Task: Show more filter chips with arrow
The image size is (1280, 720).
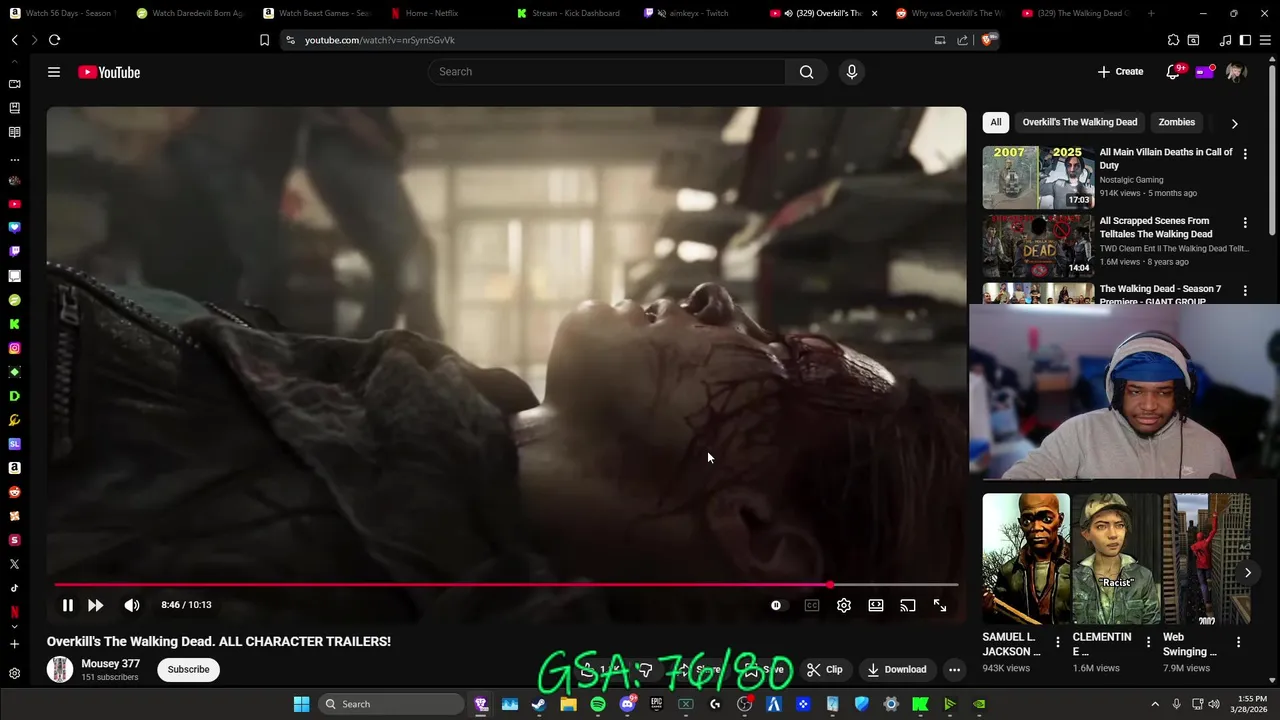Action: pos(1234,123)
